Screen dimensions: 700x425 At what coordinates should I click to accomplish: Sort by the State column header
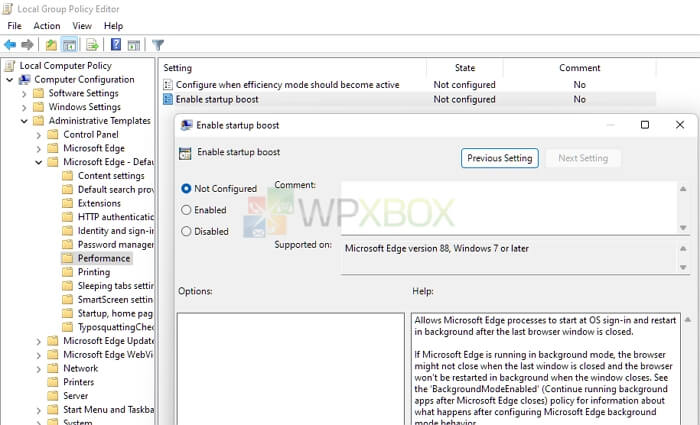click(x=465, y=68)
